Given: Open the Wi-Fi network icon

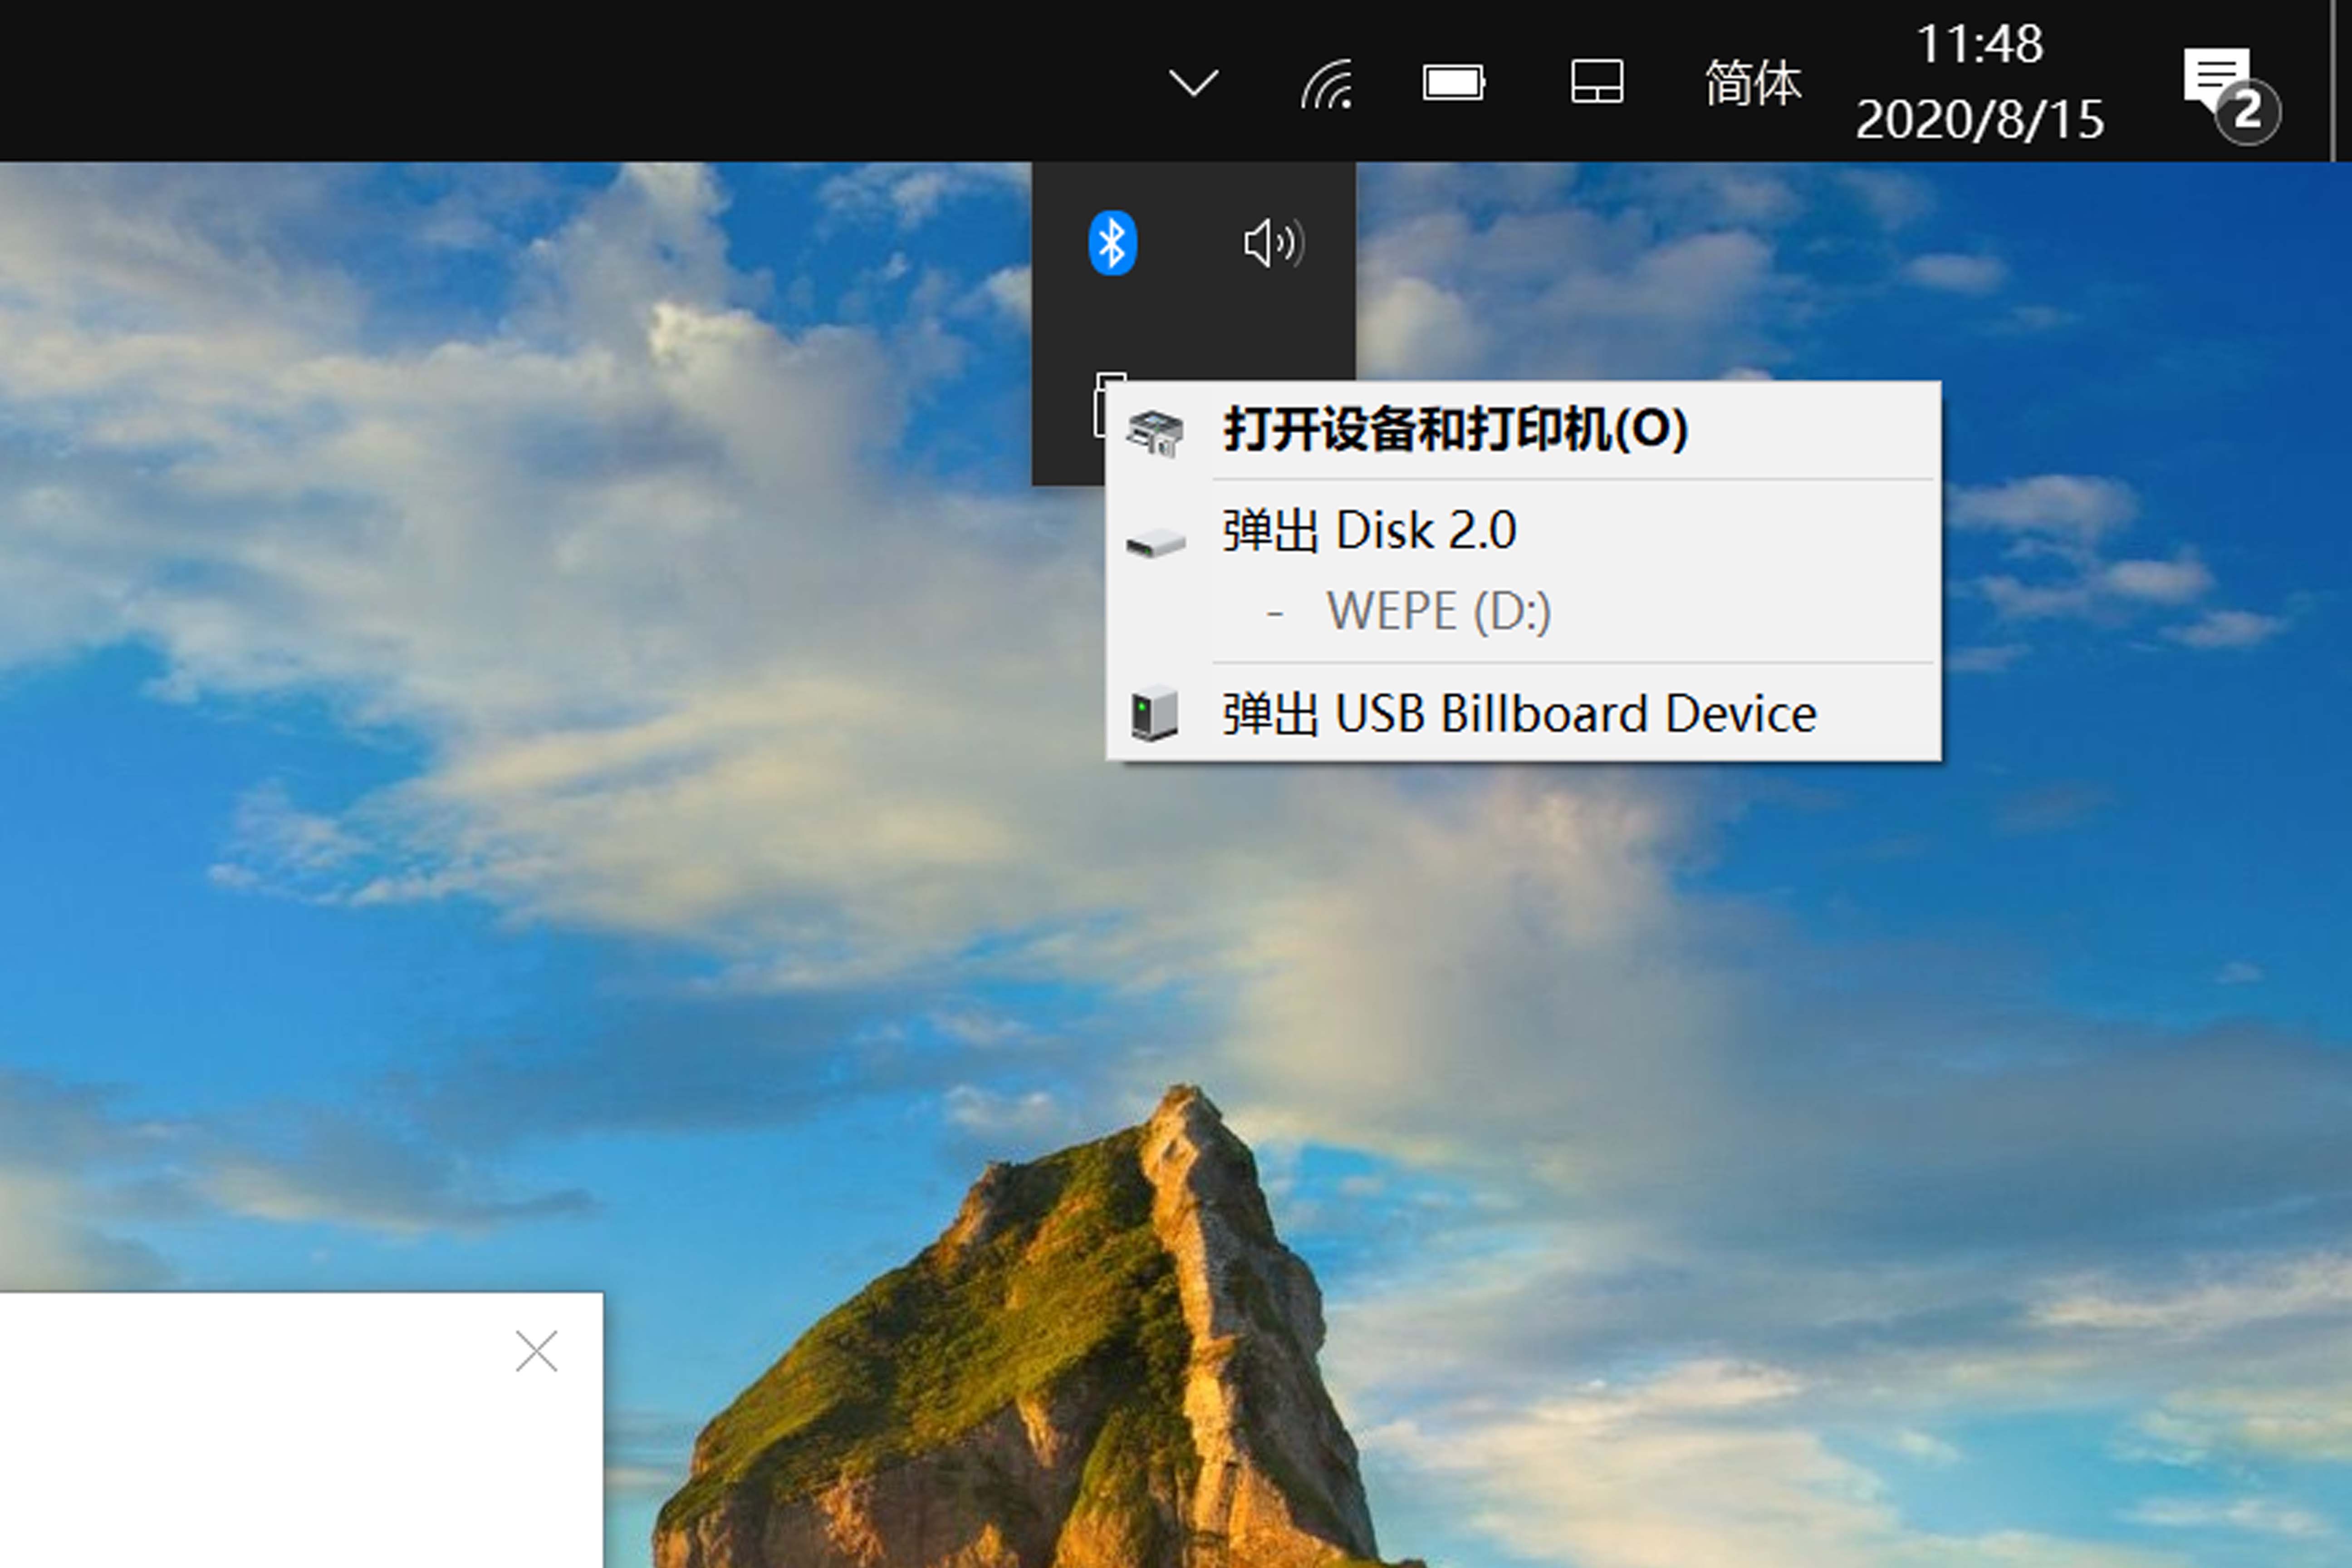Looking at the screenshot, I should [1327, 84].
